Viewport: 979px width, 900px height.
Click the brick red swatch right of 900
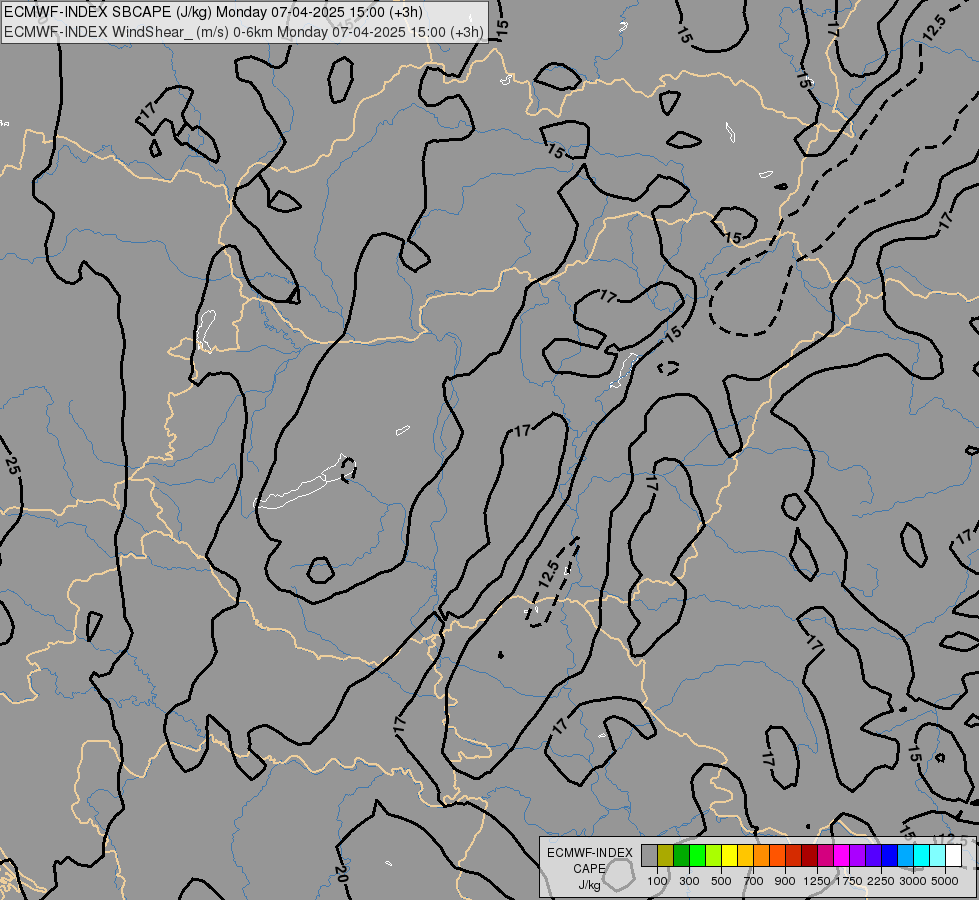tap(794, 856)
